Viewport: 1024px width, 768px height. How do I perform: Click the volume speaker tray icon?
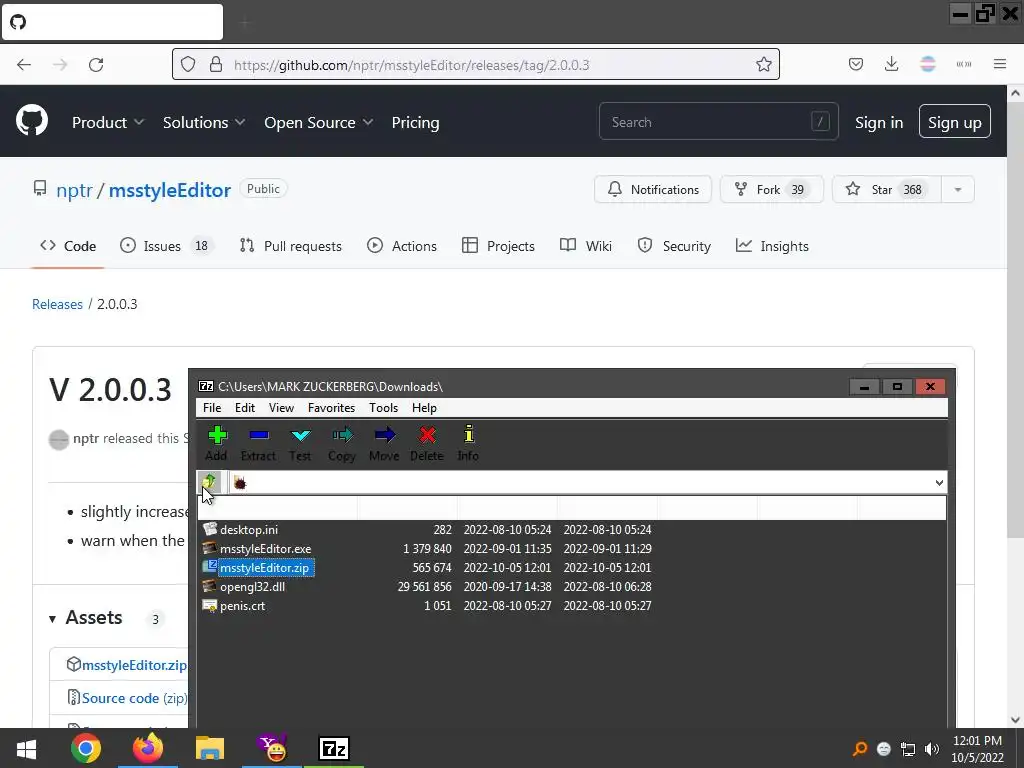coord(932,749)
